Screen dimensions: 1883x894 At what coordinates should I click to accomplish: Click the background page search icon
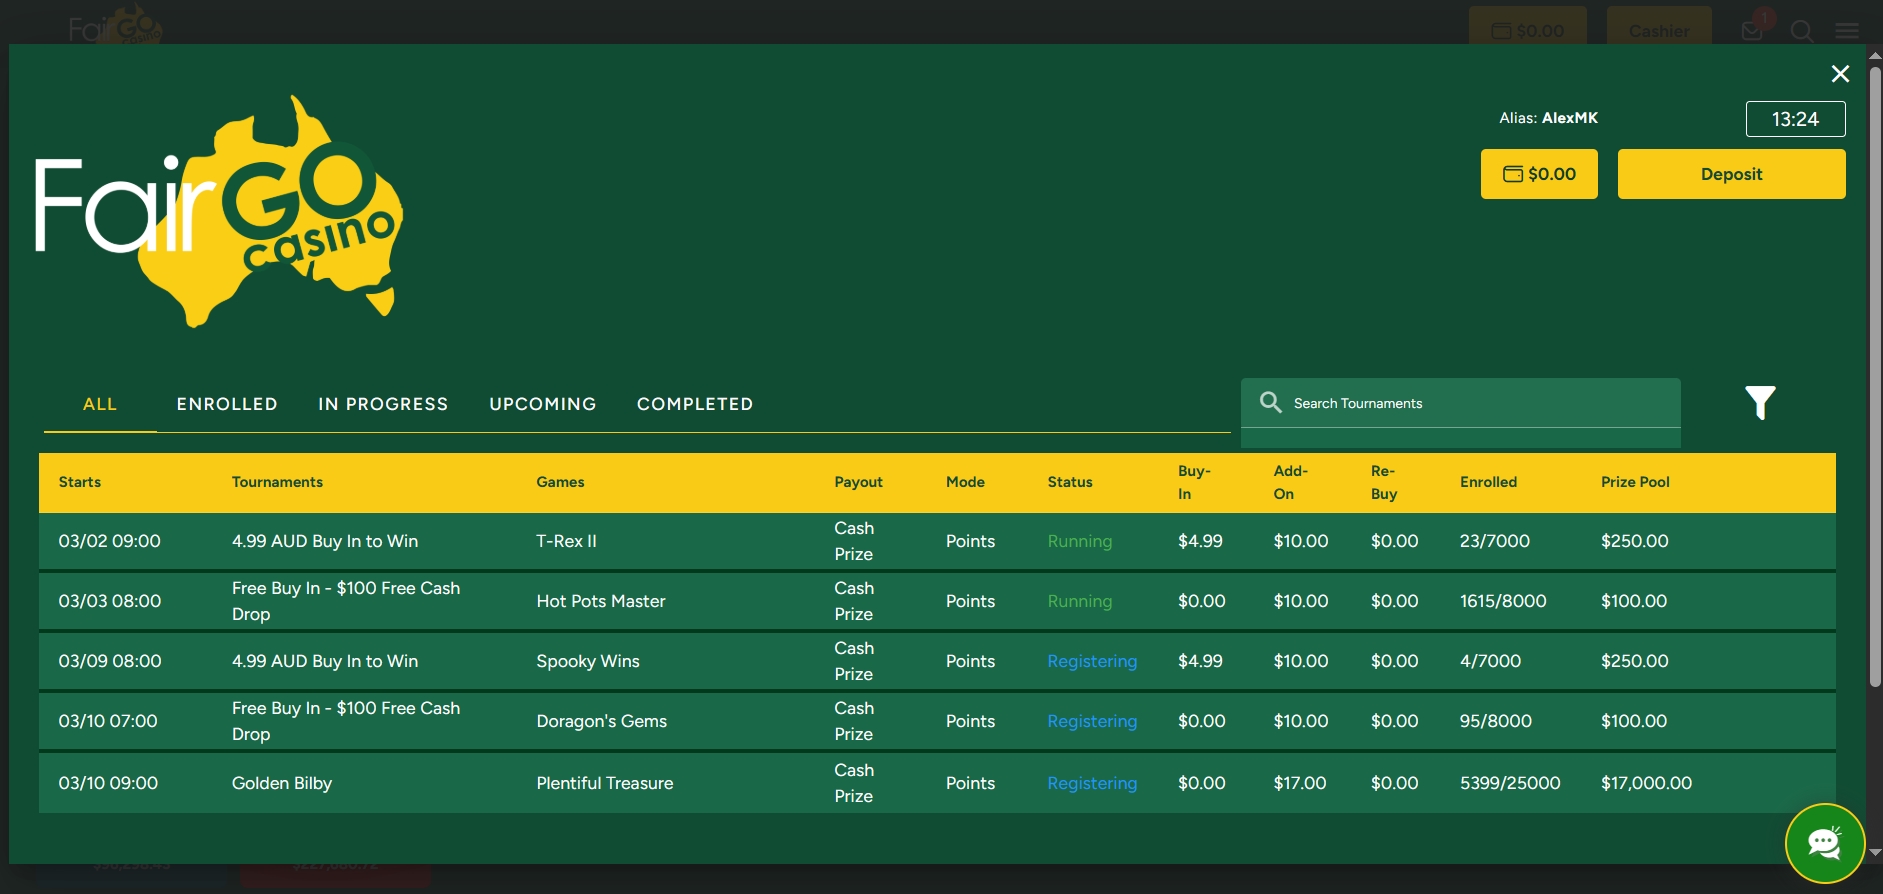(x=1802, y=31)
